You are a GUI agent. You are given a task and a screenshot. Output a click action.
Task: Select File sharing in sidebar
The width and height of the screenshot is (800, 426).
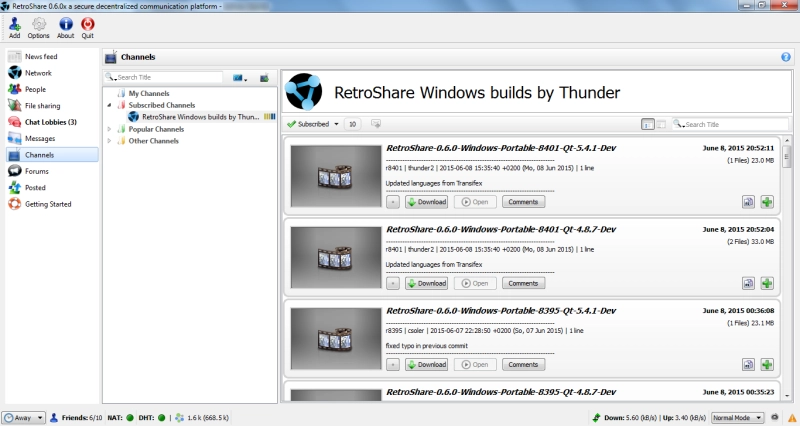point(52,106)
